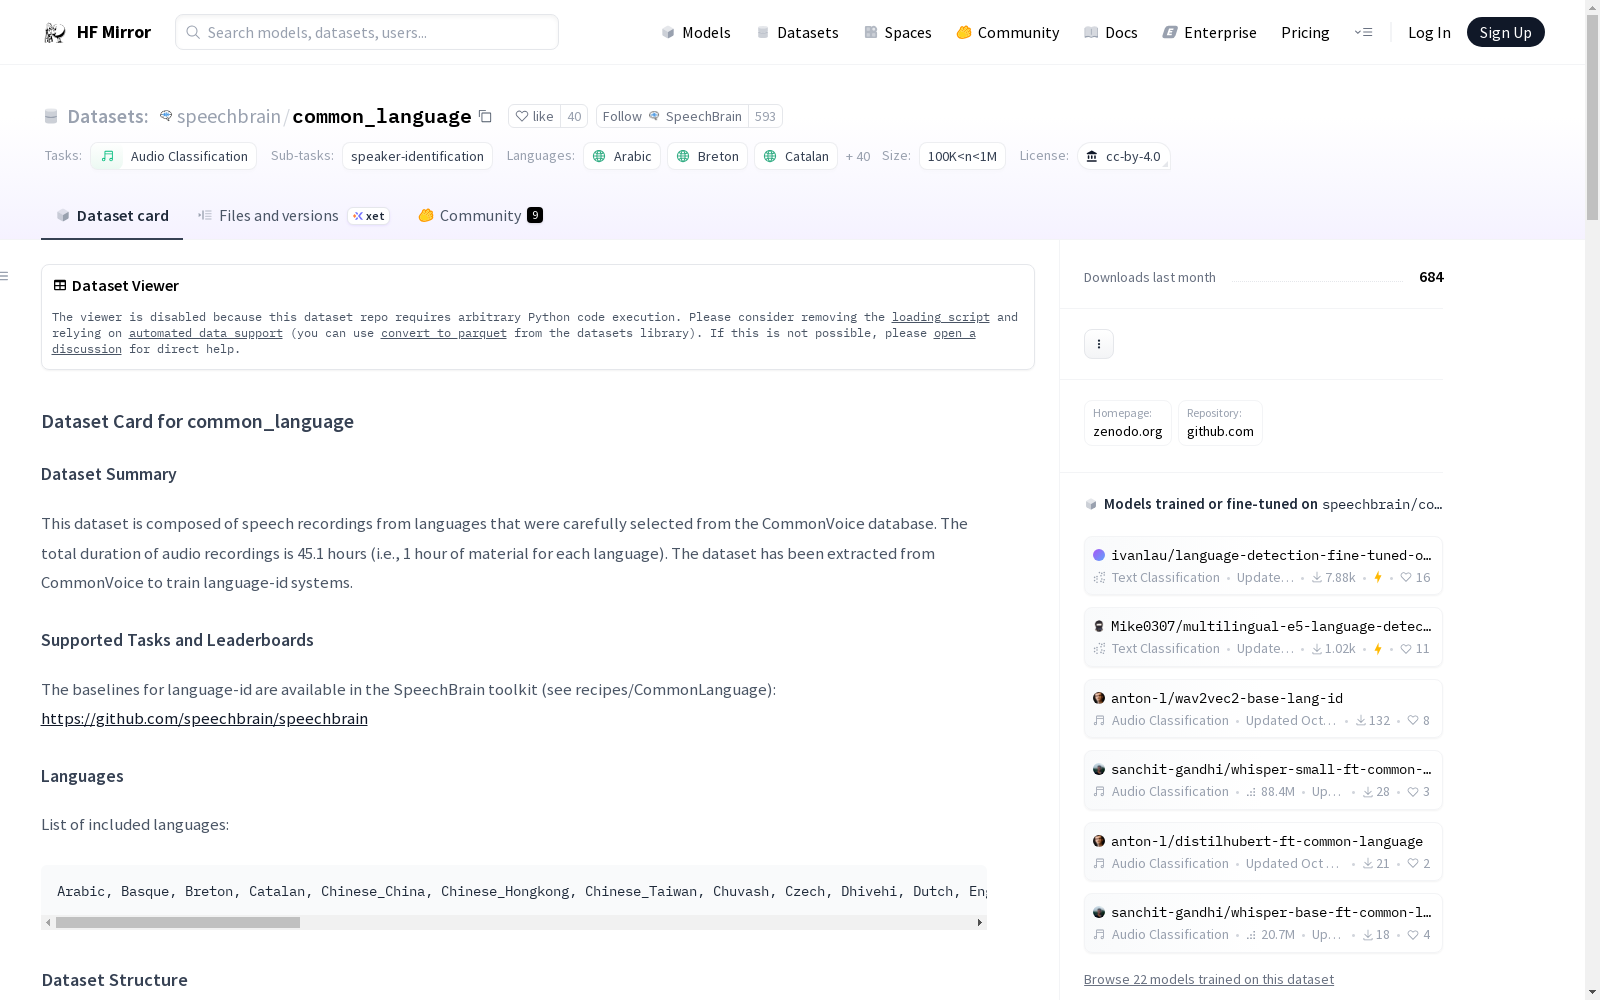Click the 'Dataset Summary' heading
The image size is (1600, 1000).
point(109,474)
